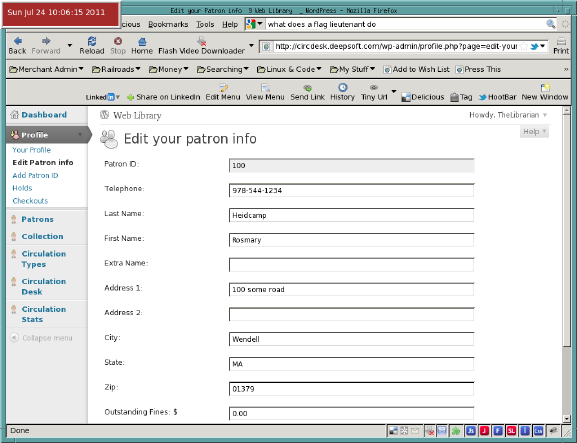This screenshot has width=577, height=443.
Task: Open the Railroads bookmark folder dropdown
Action: coord(116,69)
